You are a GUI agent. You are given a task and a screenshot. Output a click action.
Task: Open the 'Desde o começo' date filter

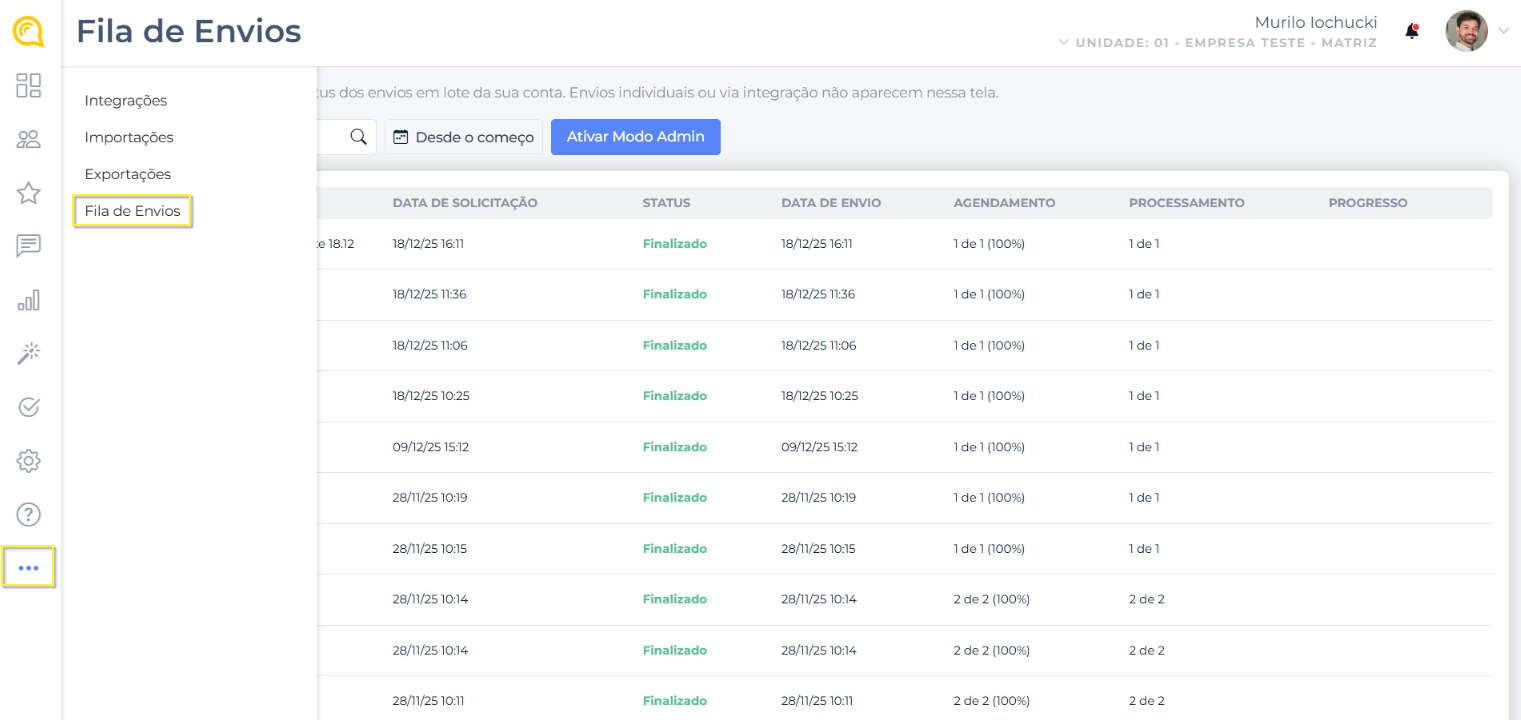pyautogui.click(x=464, y=137)
